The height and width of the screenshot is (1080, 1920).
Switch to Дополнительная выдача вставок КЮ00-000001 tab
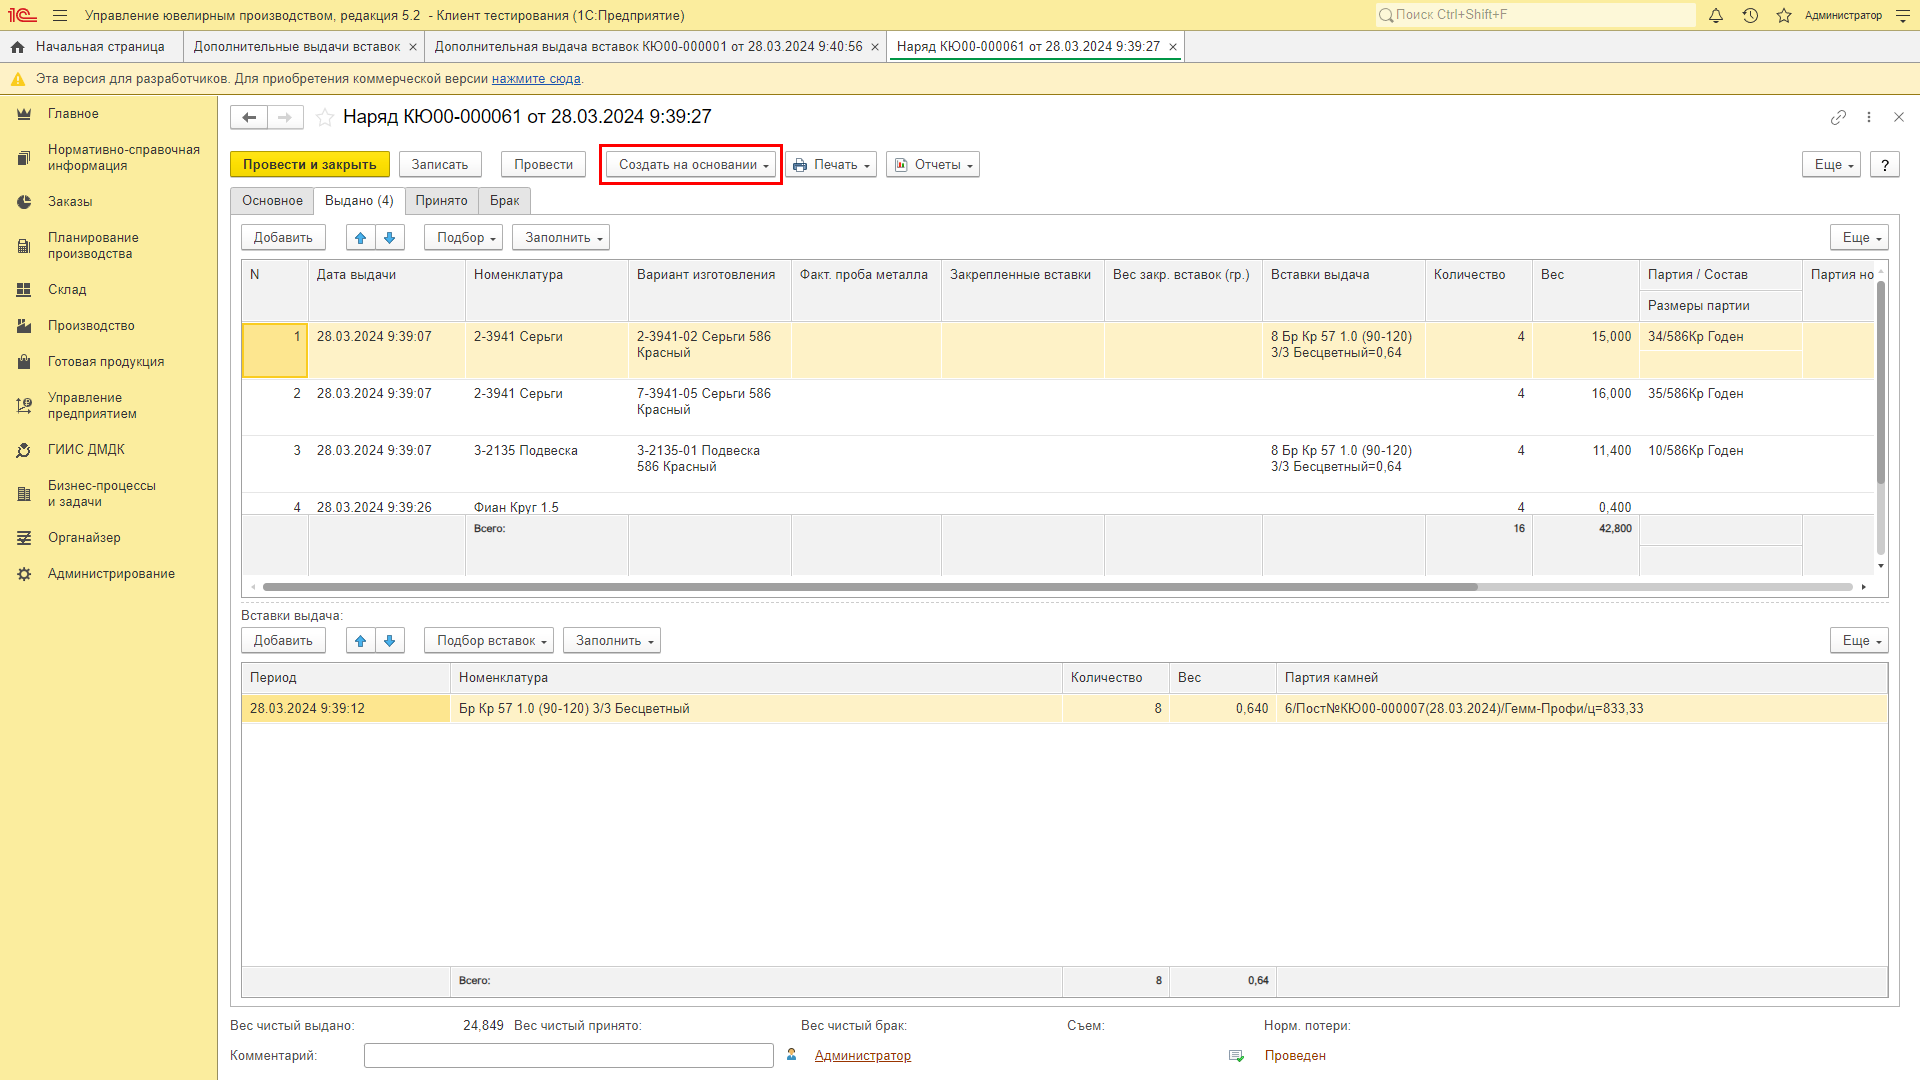(x=648, y=47)
